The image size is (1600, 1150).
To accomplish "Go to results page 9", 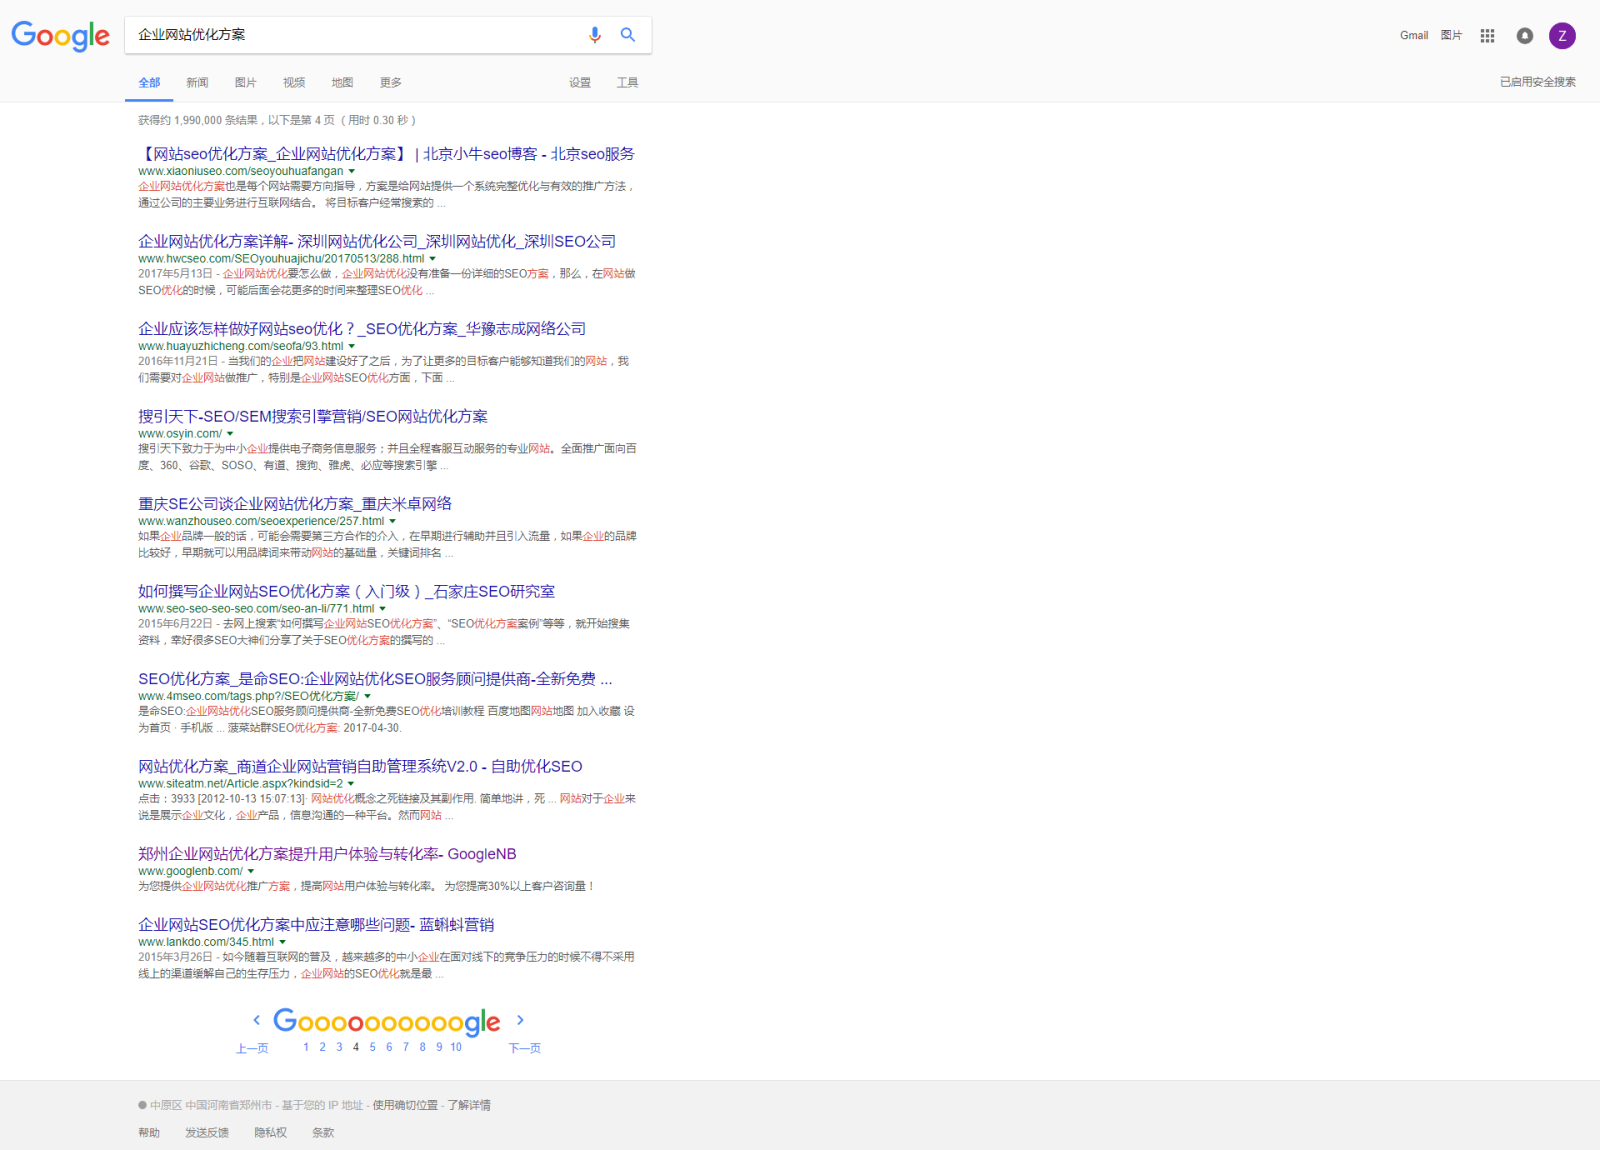I will (439, 1047).
